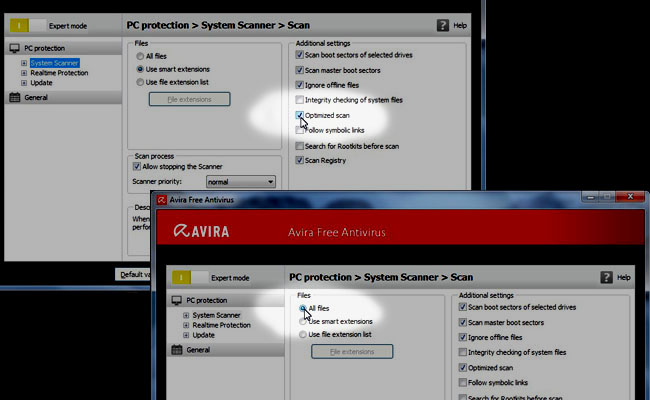
Task: Minimize the Avira Free Antivirus window
Action: (590, 196)
